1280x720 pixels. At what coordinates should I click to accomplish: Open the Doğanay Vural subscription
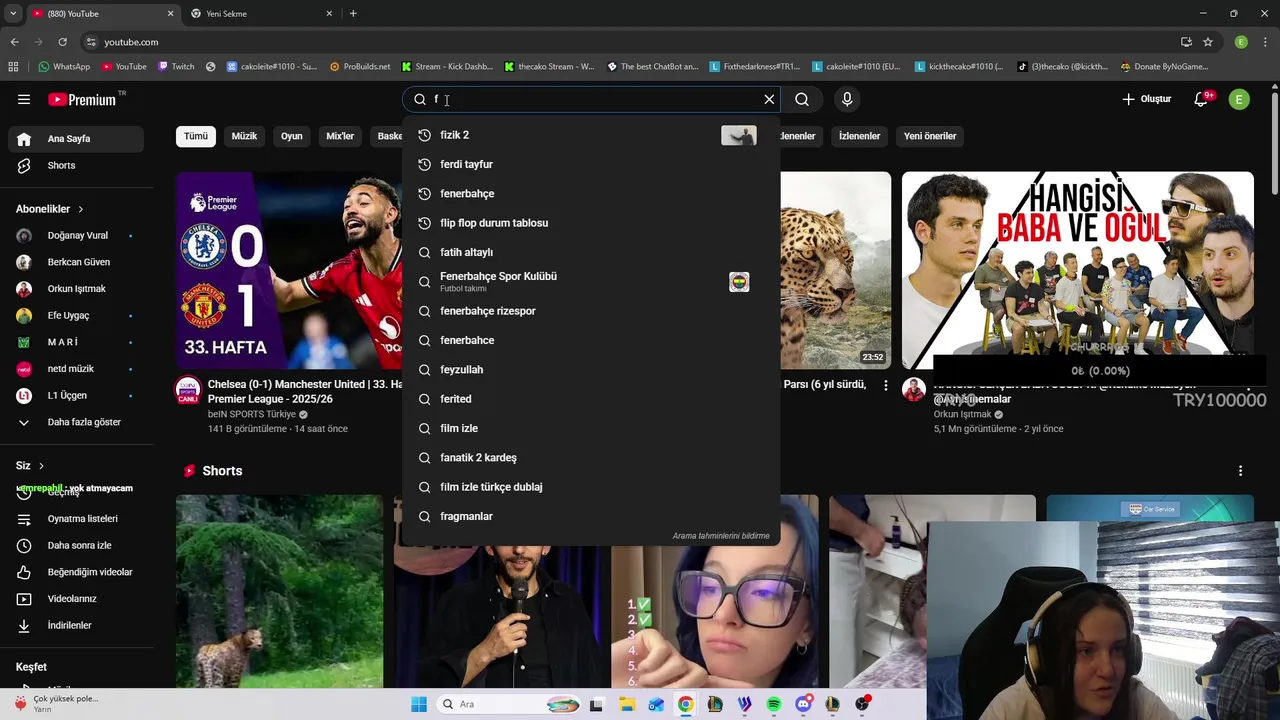76,235
